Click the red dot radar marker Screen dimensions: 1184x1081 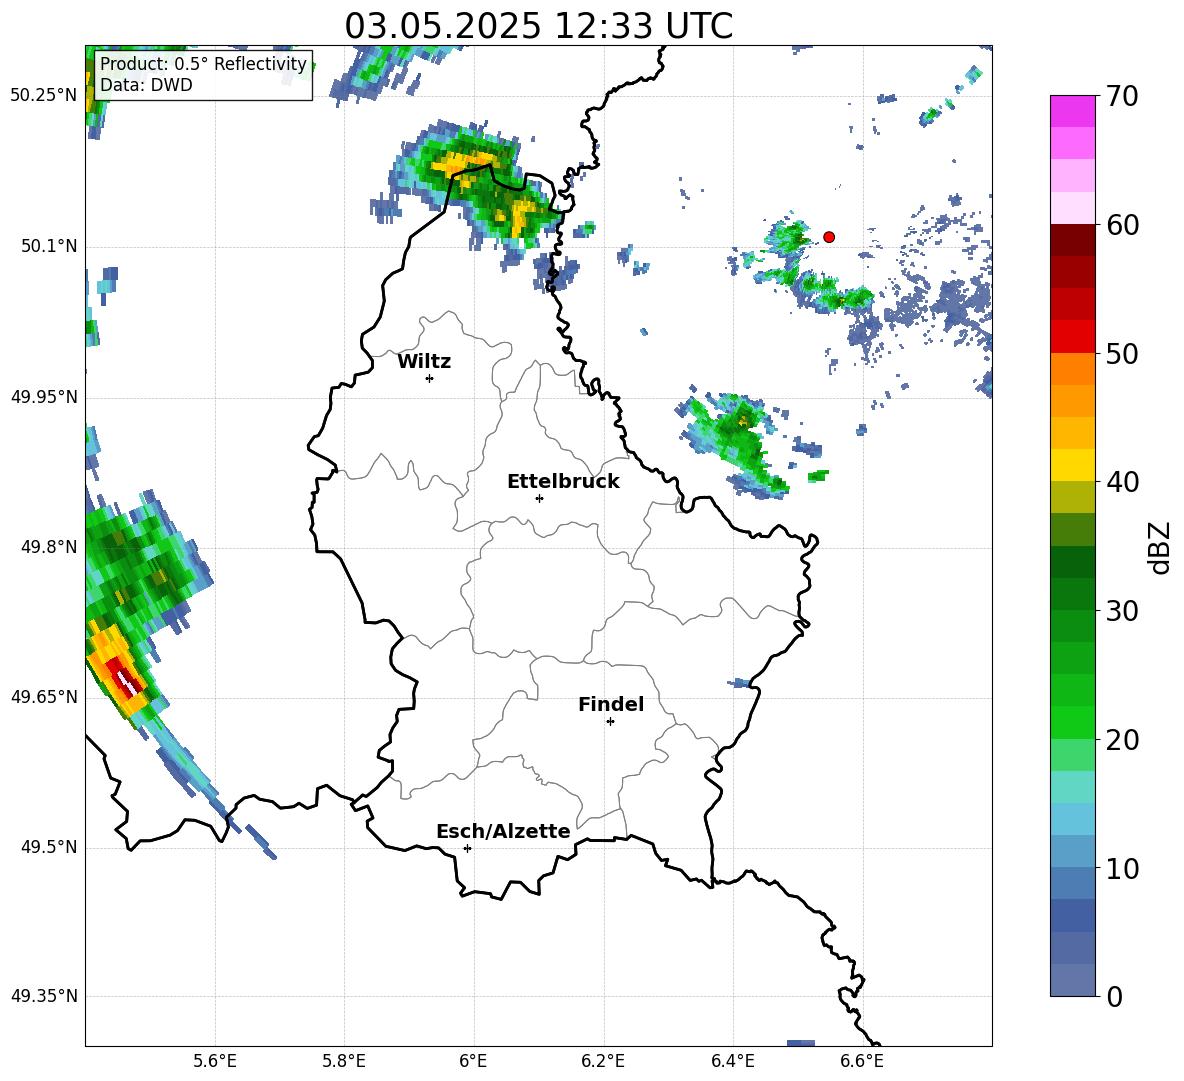(x=828, y=237)
